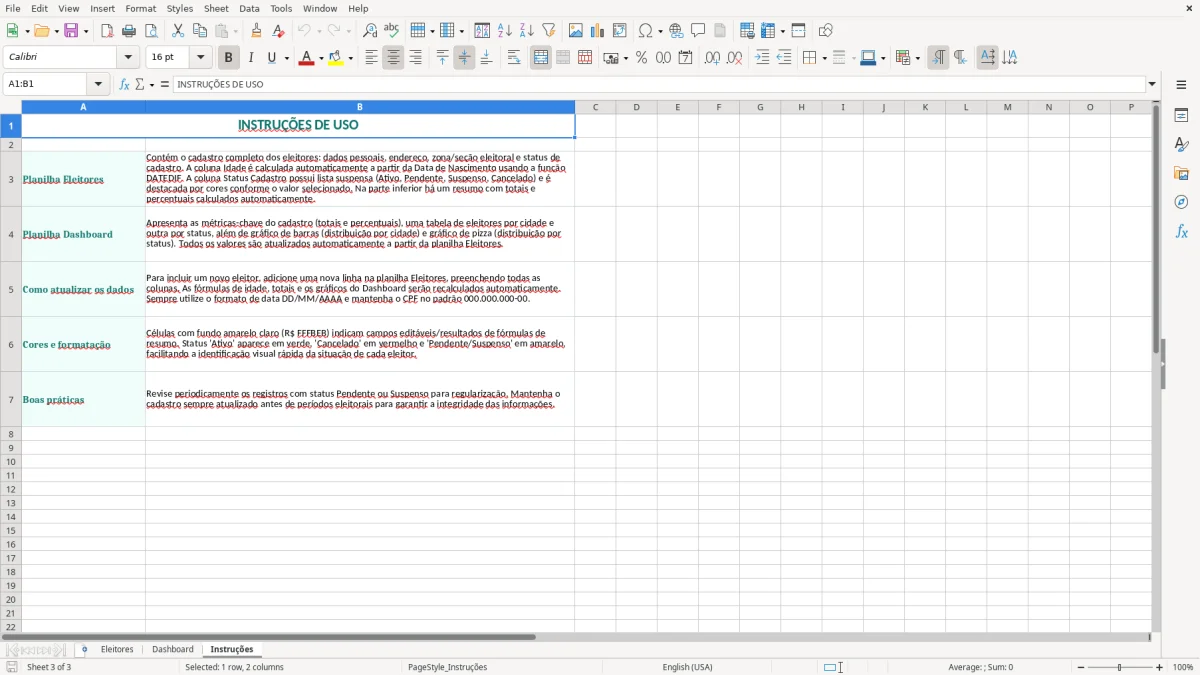
Task: Cut the selection with scissors icon
Action: point(178,31)
